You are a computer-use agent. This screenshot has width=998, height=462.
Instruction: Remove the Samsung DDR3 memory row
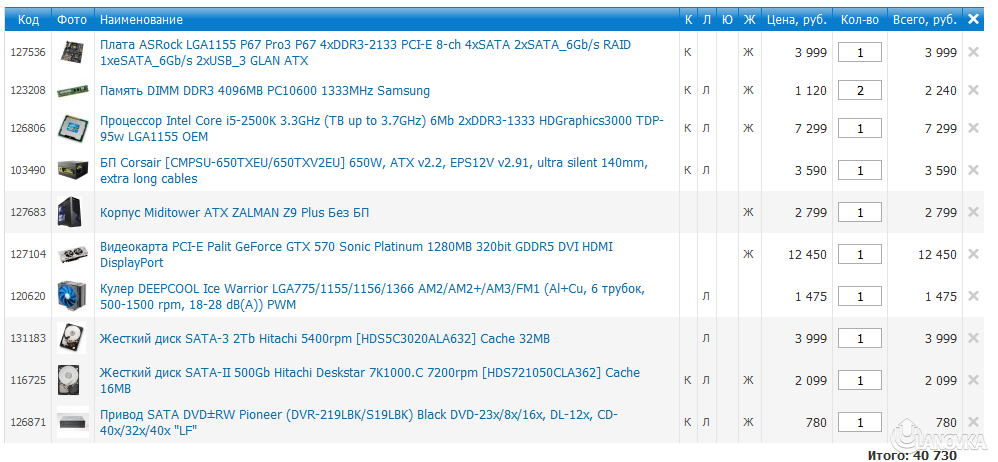(973, 90)
